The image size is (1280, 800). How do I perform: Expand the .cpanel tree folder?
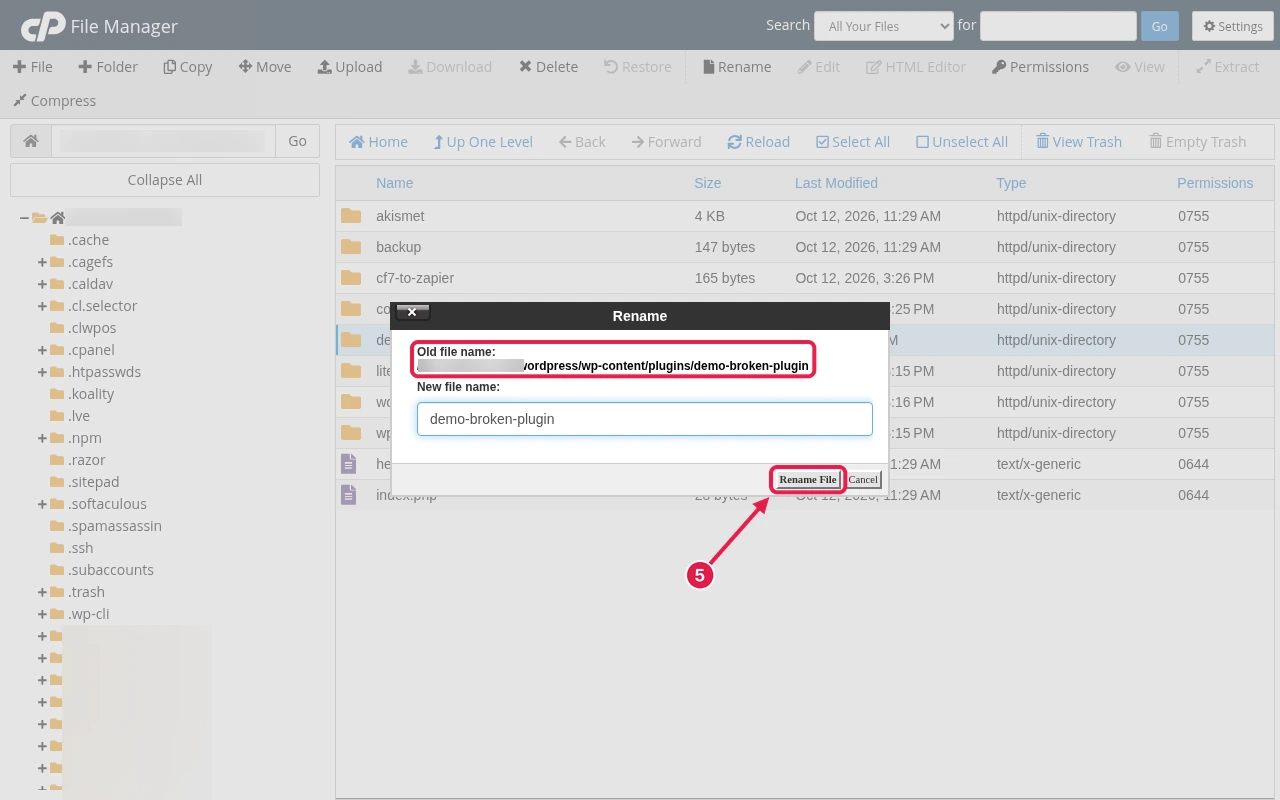click(42, 350)
